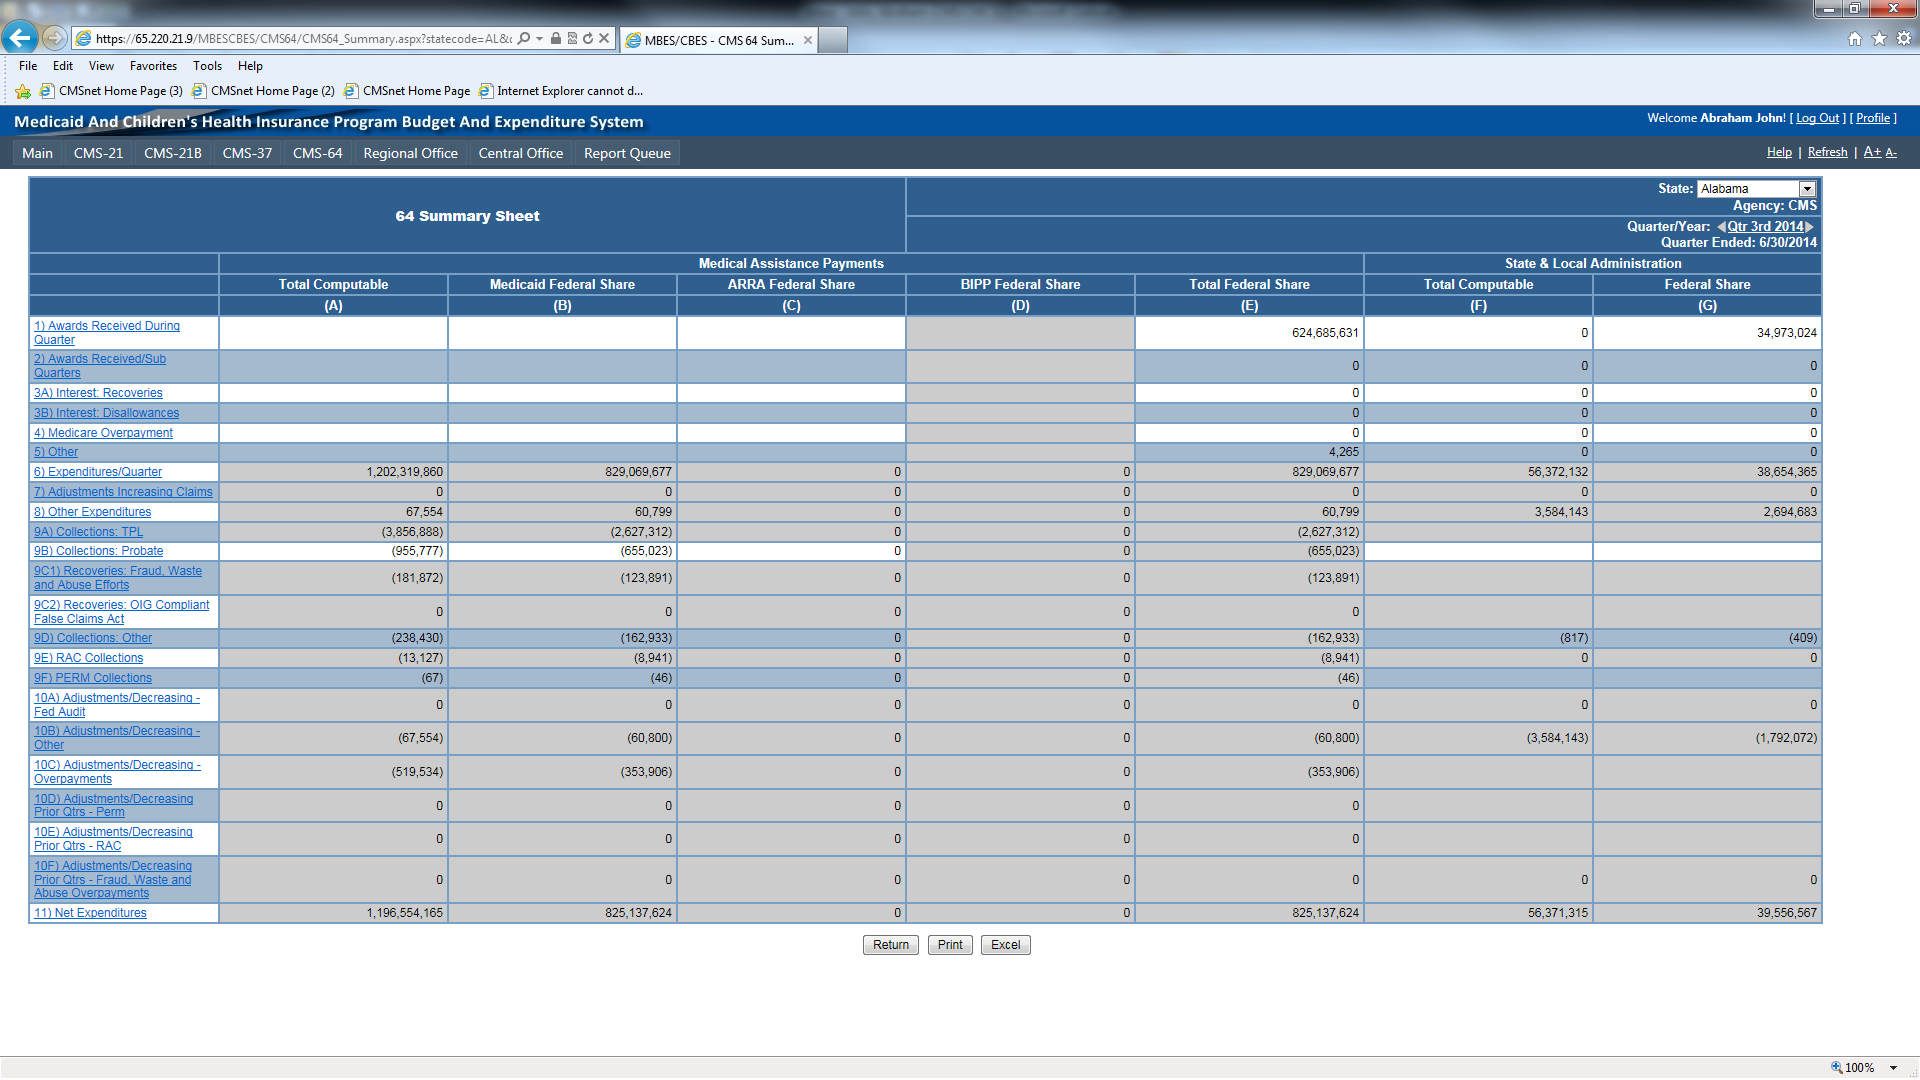This screenshot has width=1920, height=1080.
Task: Click the address bar search magnifier icon
Action: [x=524, y=39]
